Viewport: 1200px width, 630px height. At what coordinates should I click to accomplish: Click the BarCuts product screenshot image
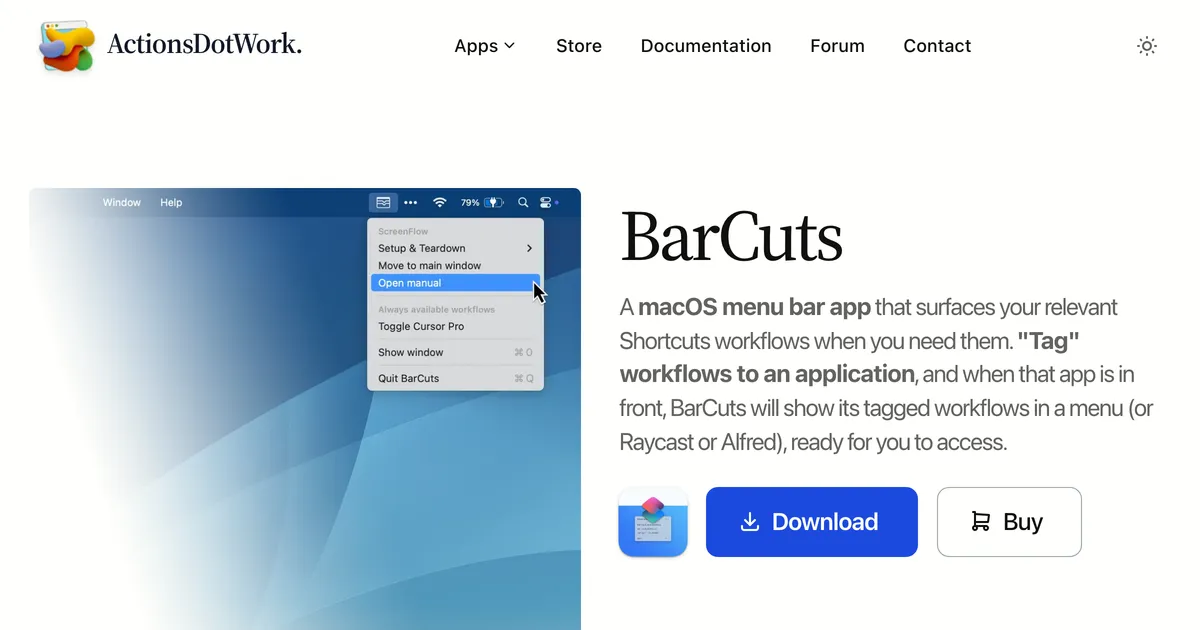(x=305, y=409)
